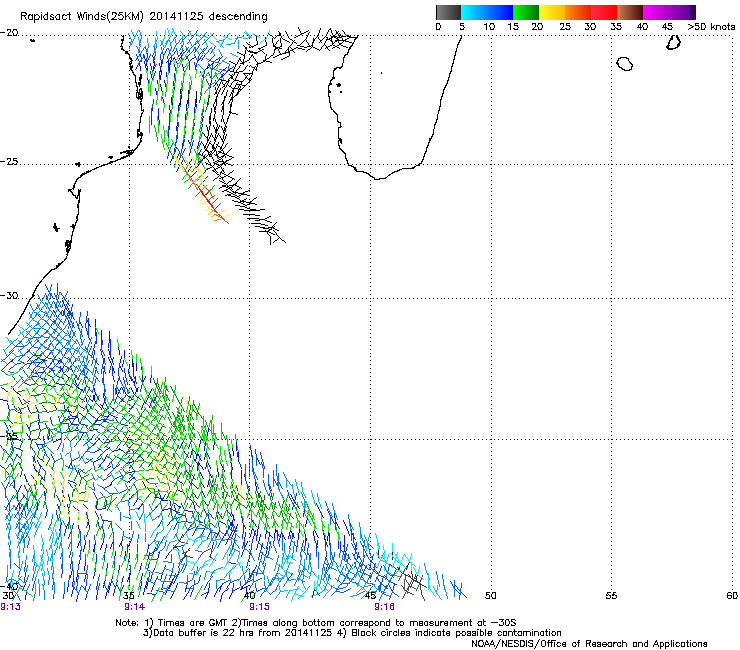Click the '25' legend tick label
The image size is (740, 650).
(565, 27)
